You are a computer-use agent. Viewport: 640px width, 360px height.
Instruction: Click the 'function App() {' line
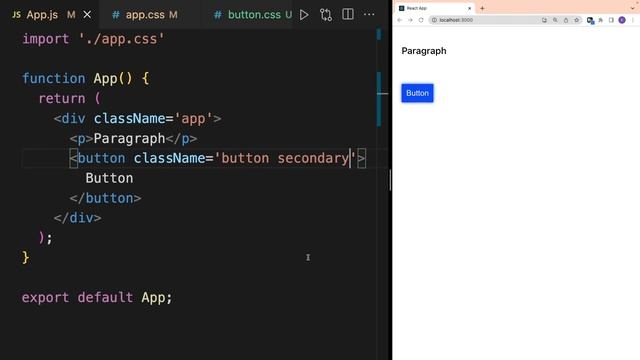[86, 78]
